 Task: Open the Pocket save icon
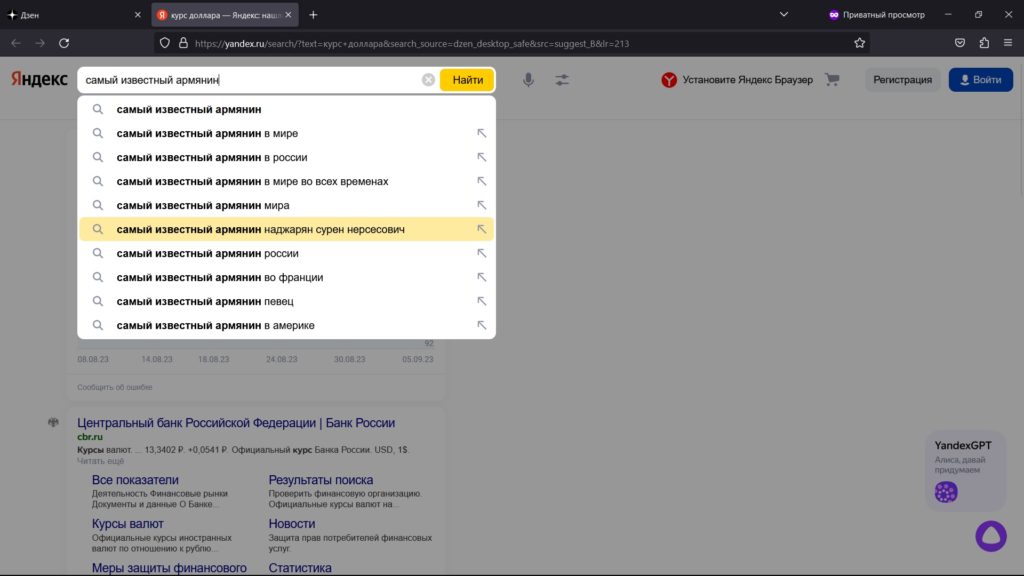click(959, 43)
